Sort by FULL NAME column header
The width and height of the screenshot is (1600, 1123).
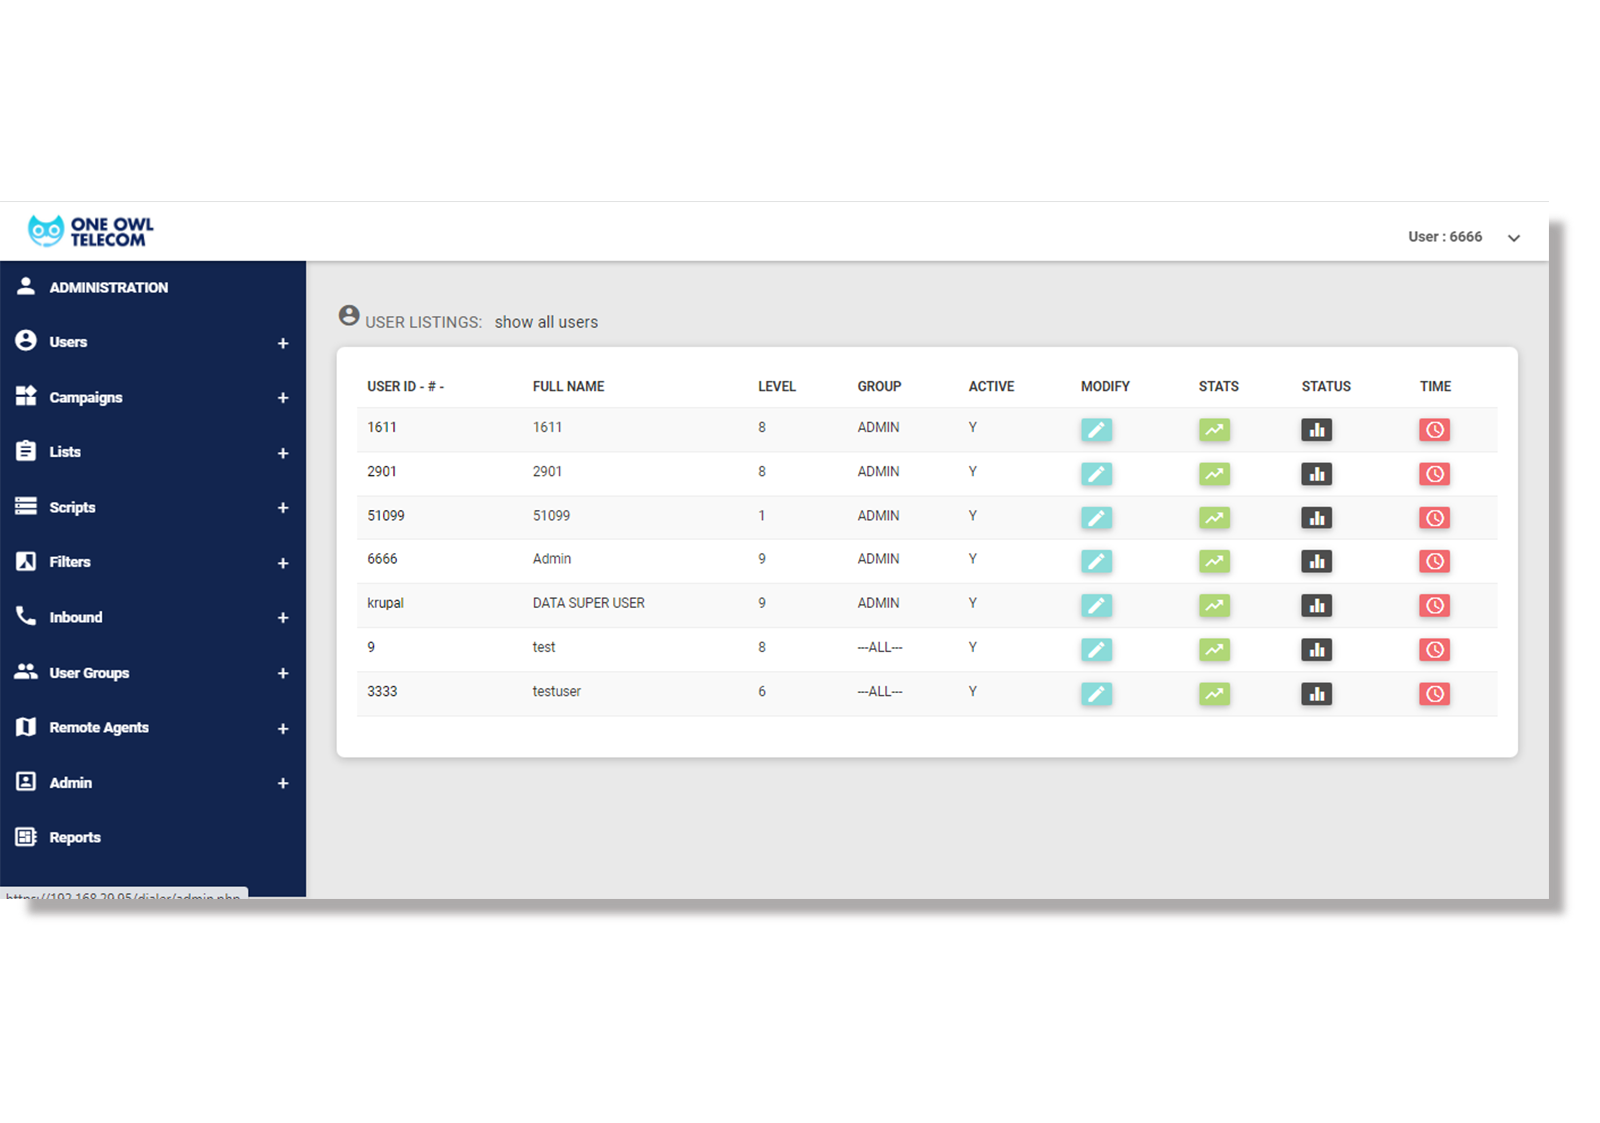point(568,386)
